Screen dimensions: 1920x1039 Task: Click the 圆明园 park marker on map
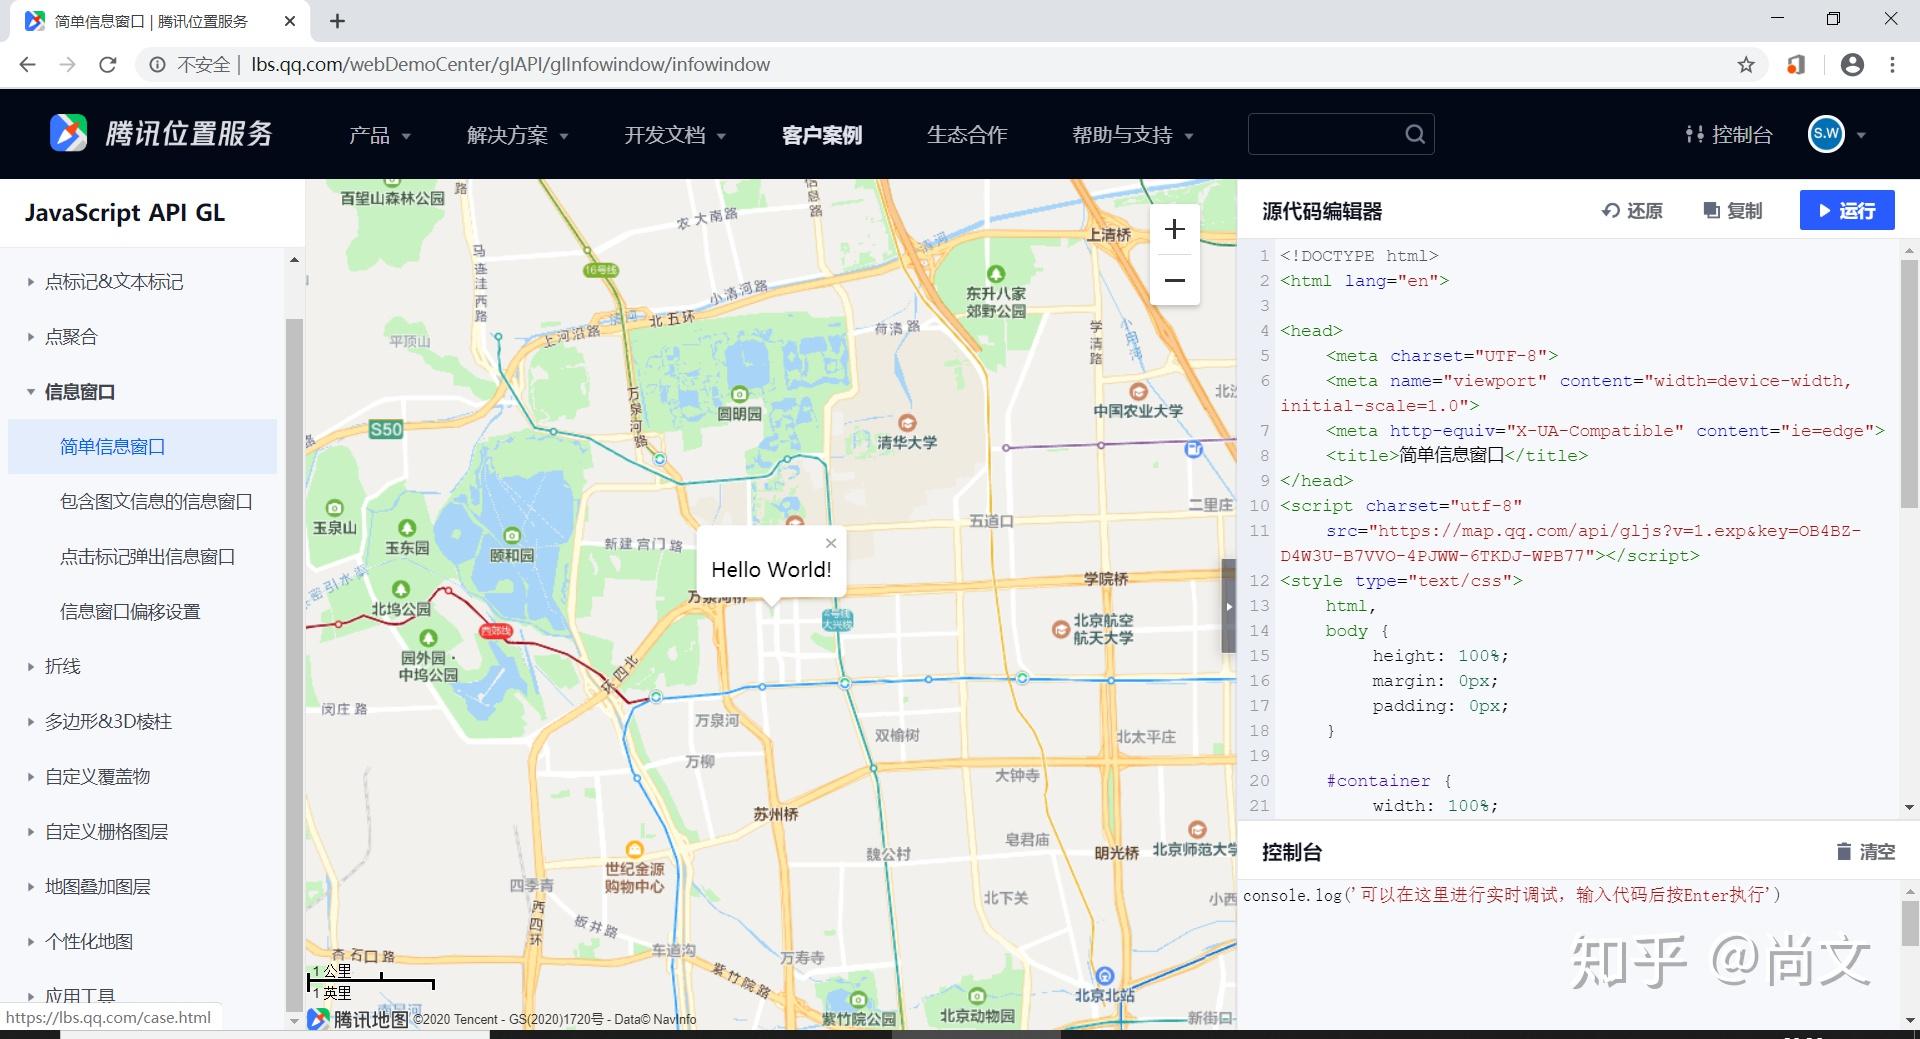coord(739,394)
